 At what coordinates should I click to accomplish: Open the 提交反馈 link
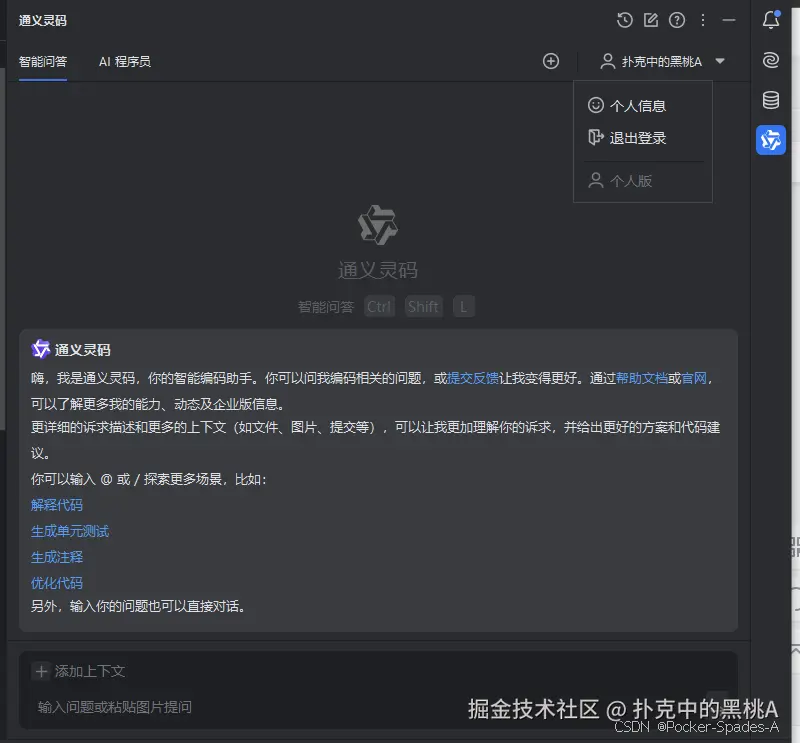pos(473,378)
